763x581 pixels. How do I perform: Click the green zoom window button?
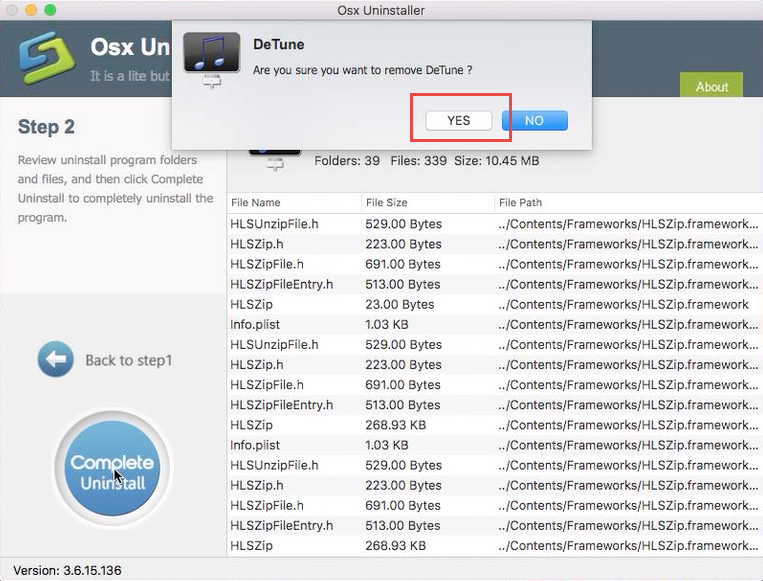coord(53,10)
